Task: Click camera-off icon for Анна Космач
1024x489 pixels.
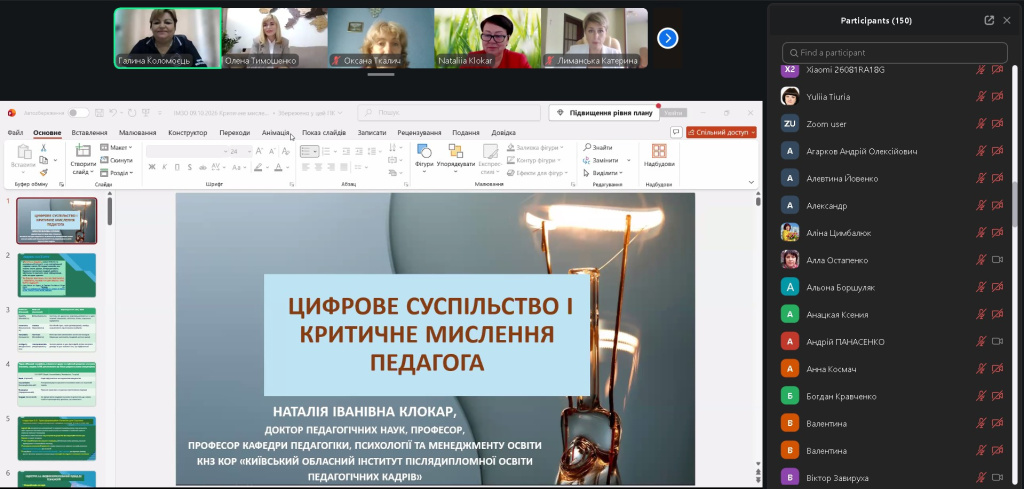Action: [x=997, y=369]
